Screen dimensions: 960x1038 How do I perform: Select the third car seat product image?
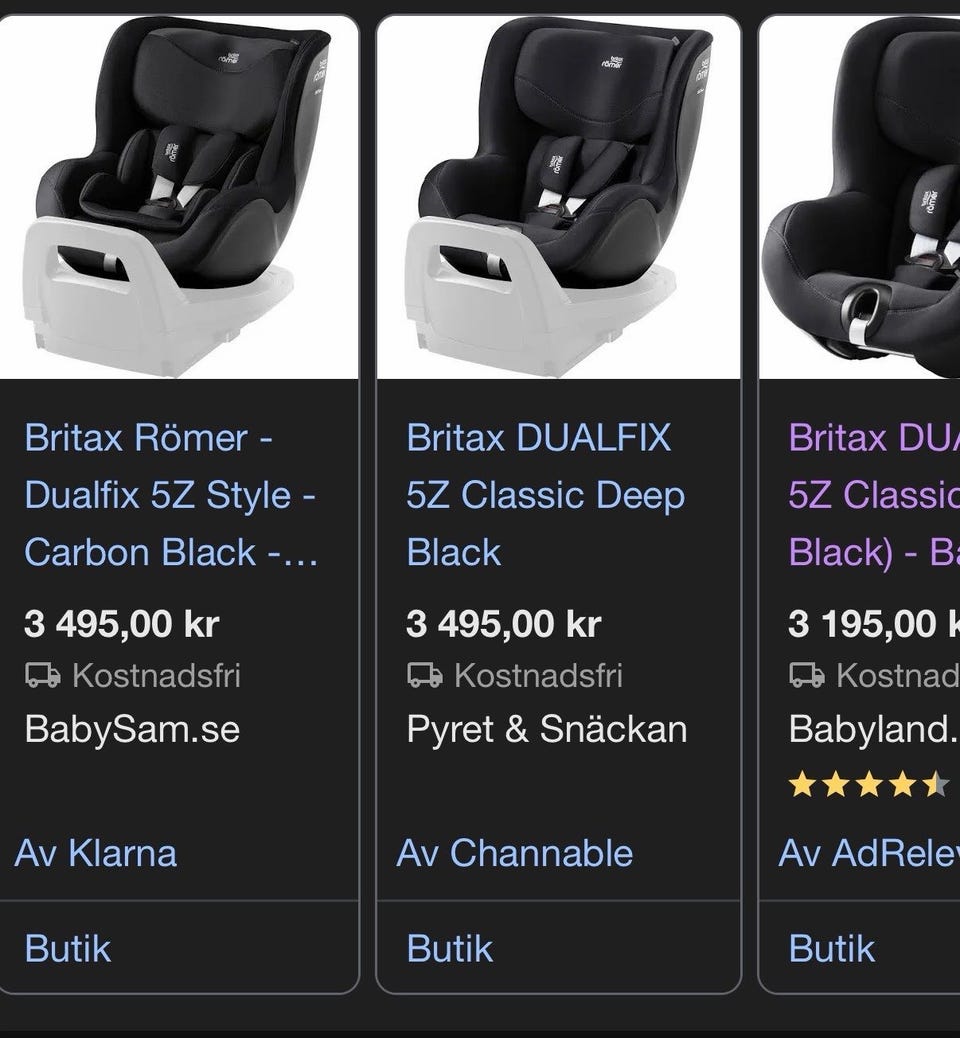(862, 198)
